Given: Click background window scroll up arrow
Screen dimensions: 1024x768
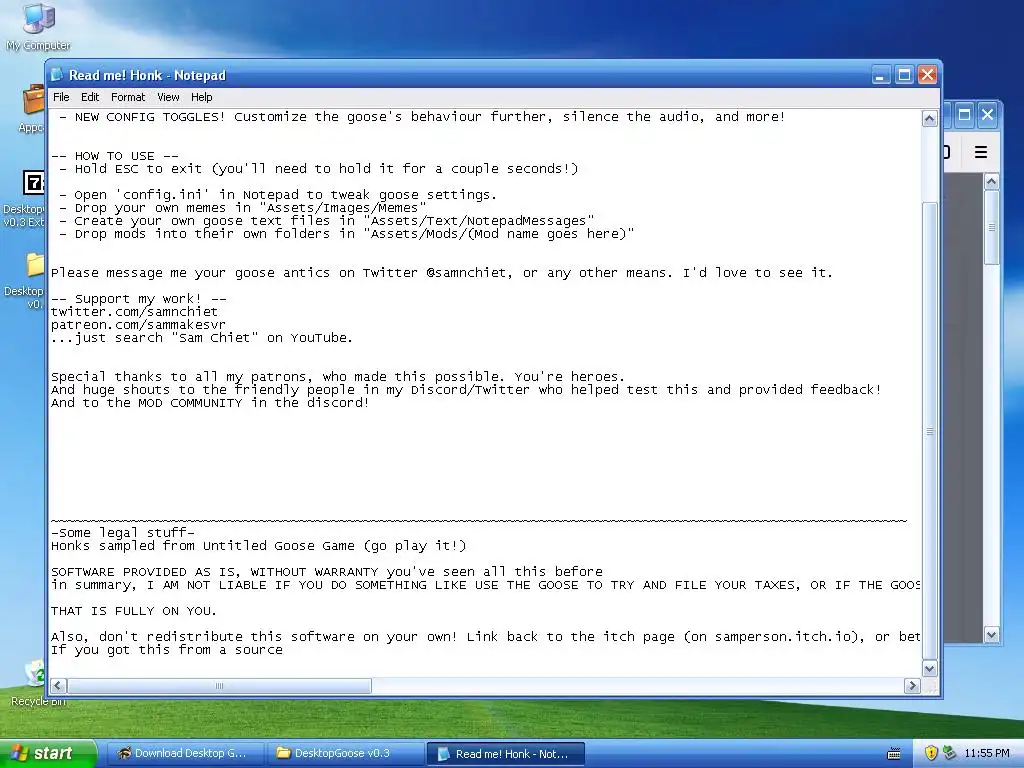Looking at the screenshot, I should point(991,182).
